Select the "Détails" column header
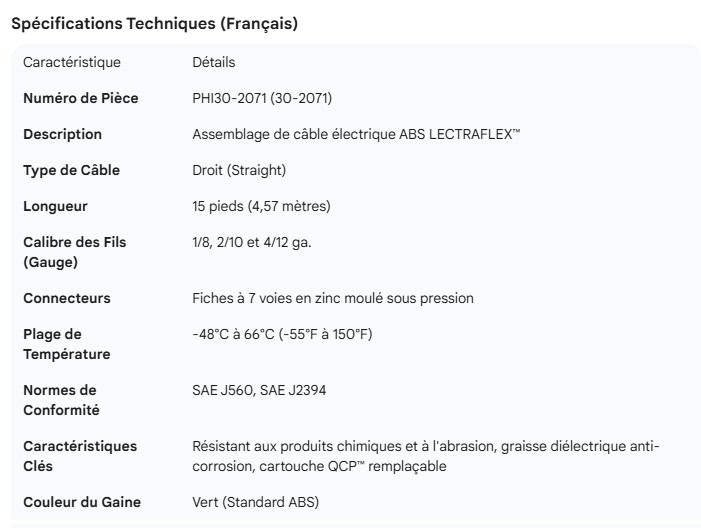 (213, 62)
